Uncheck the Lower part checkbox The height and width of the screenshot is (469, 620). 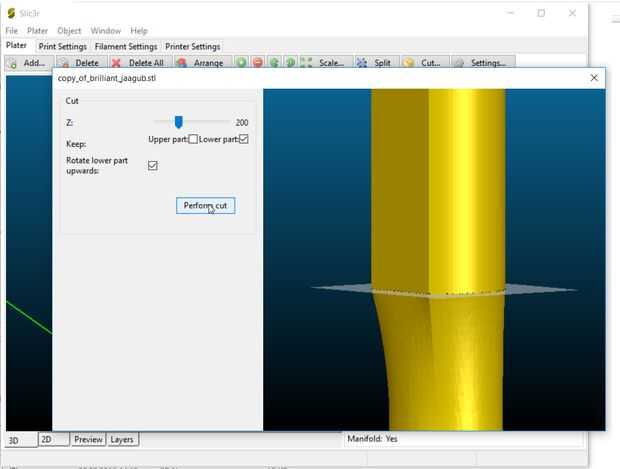pos(244,139)
